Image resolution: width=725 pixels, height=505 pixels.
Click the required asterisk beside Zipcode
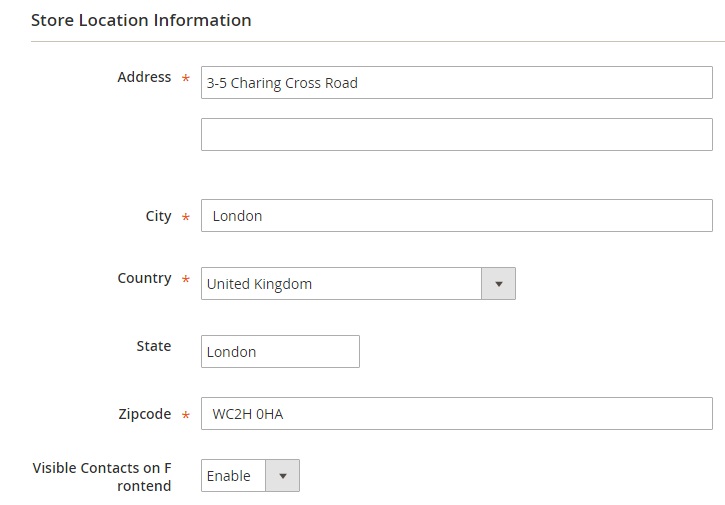click(185, 415)
